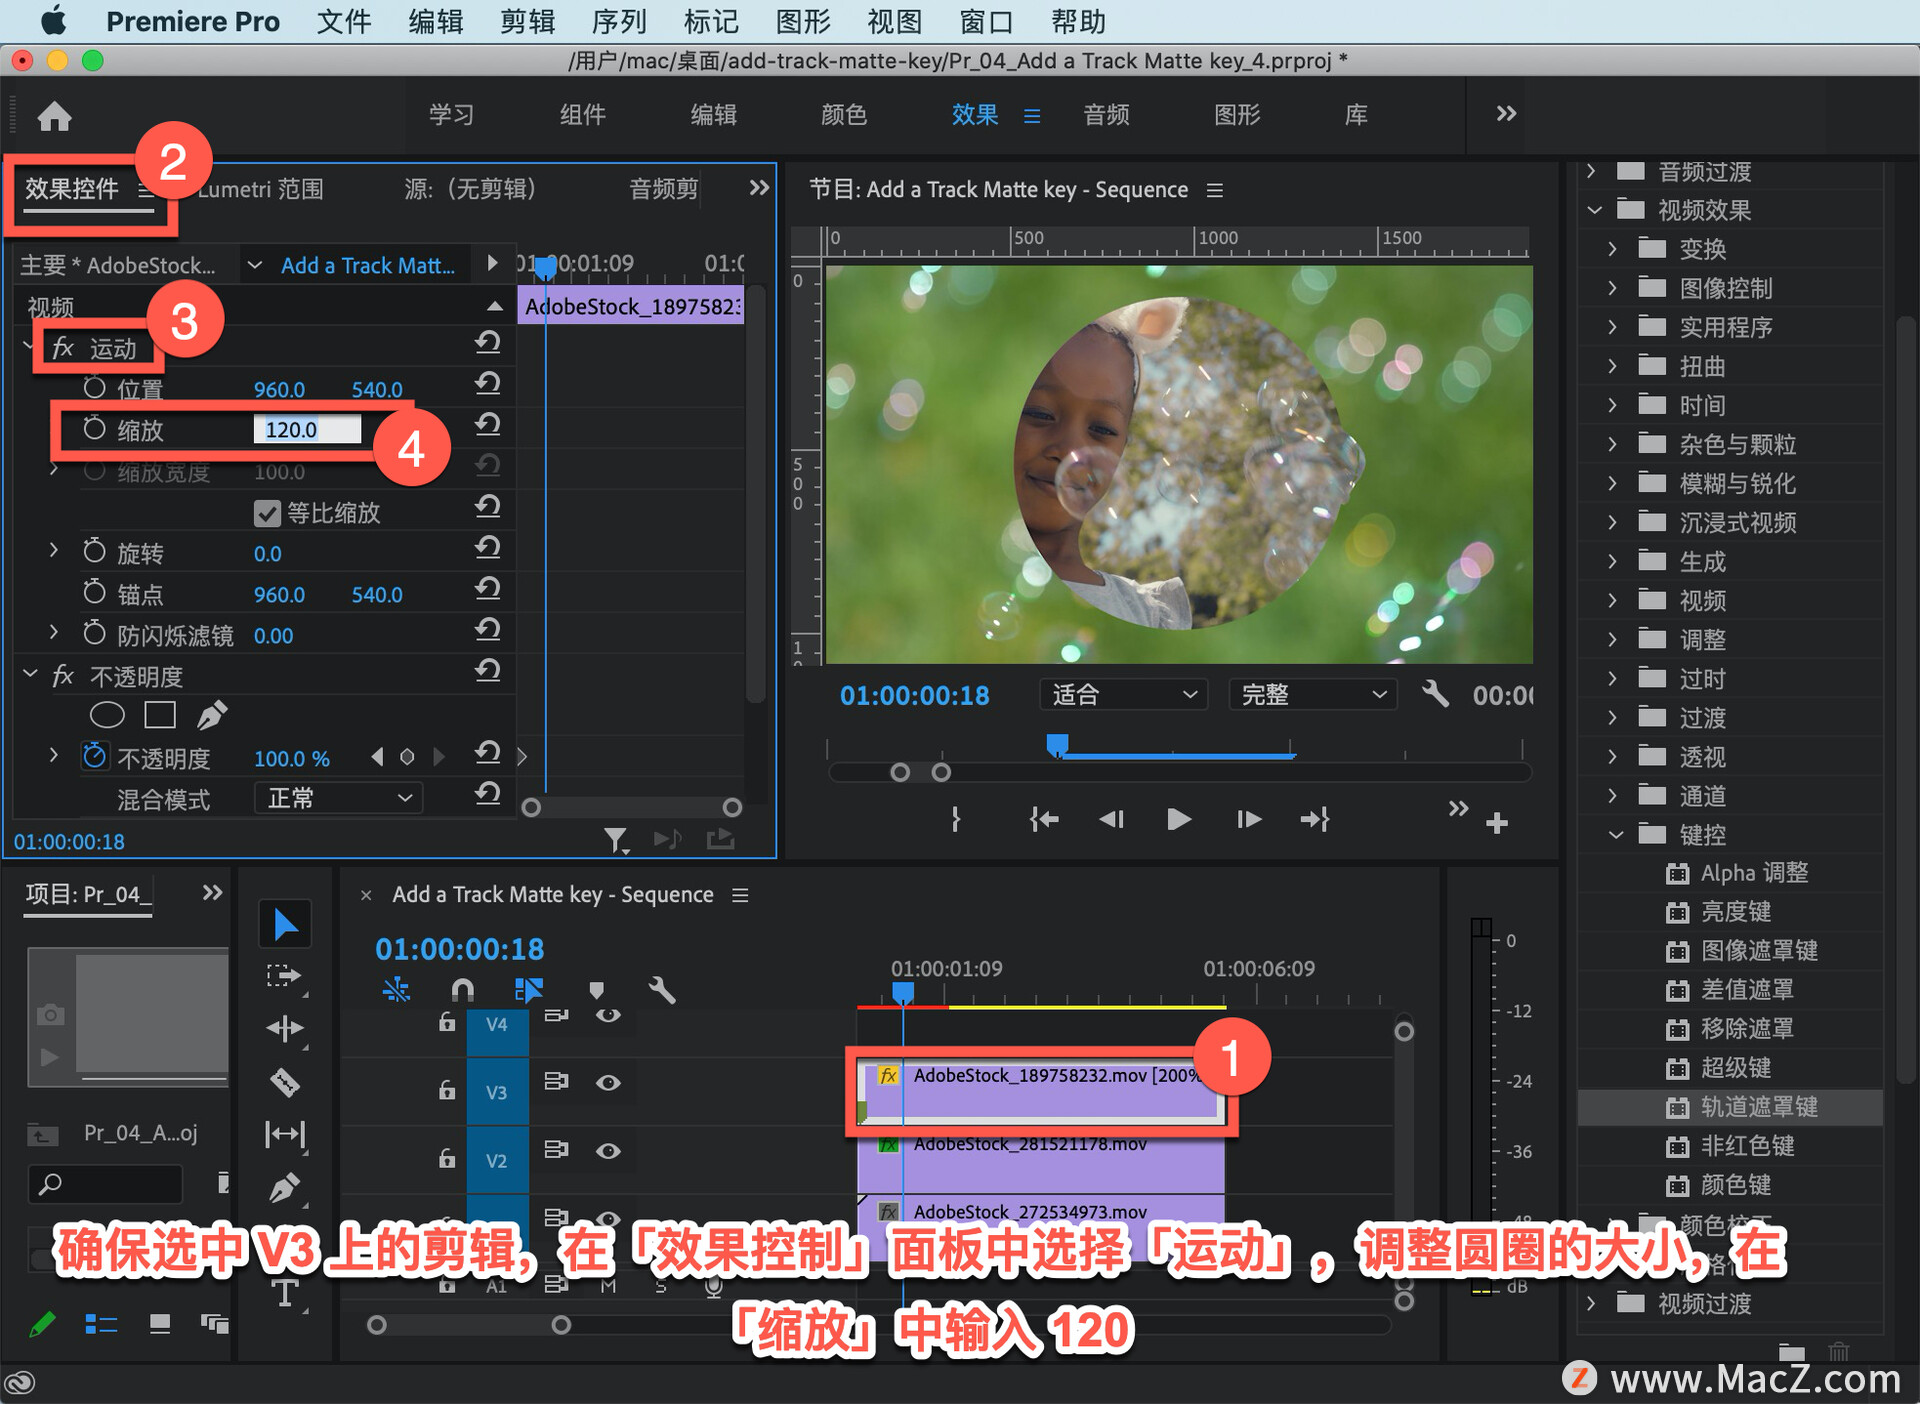Viewport: 1920px width, 1404px height.
Task: Play the Program Monitor sequence
Action: click(1179, 819)
